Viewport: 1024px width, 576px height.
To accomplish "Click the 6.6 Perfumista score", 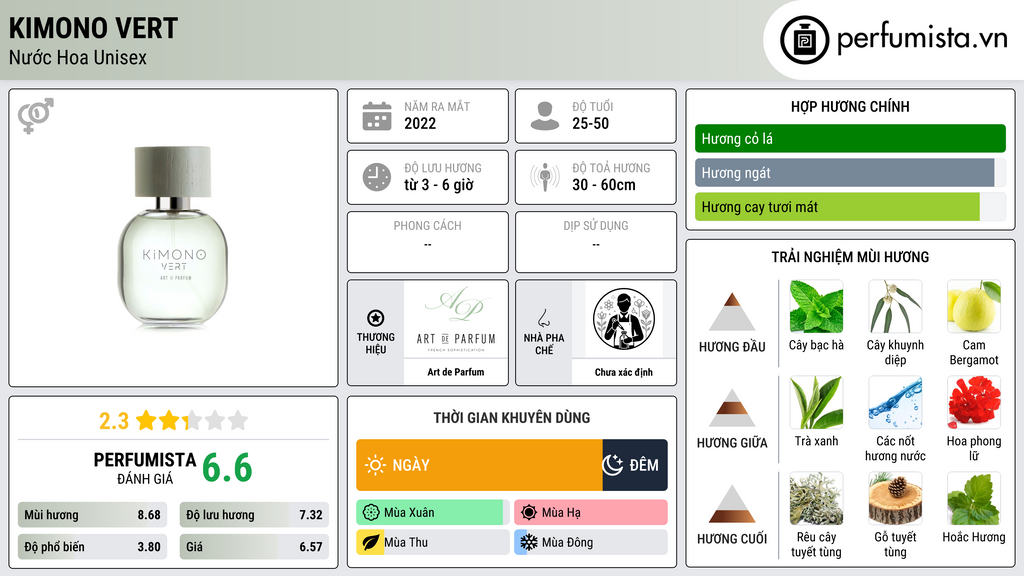I will (227, 468).
